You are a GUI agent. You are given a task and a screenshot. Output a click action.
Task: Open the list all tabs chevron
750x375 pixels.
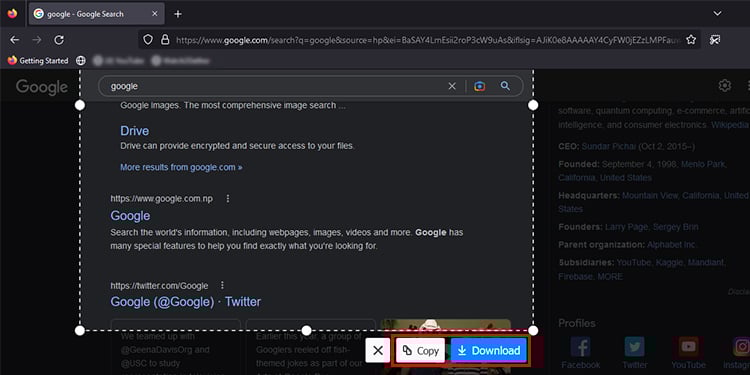pos(717,13)
